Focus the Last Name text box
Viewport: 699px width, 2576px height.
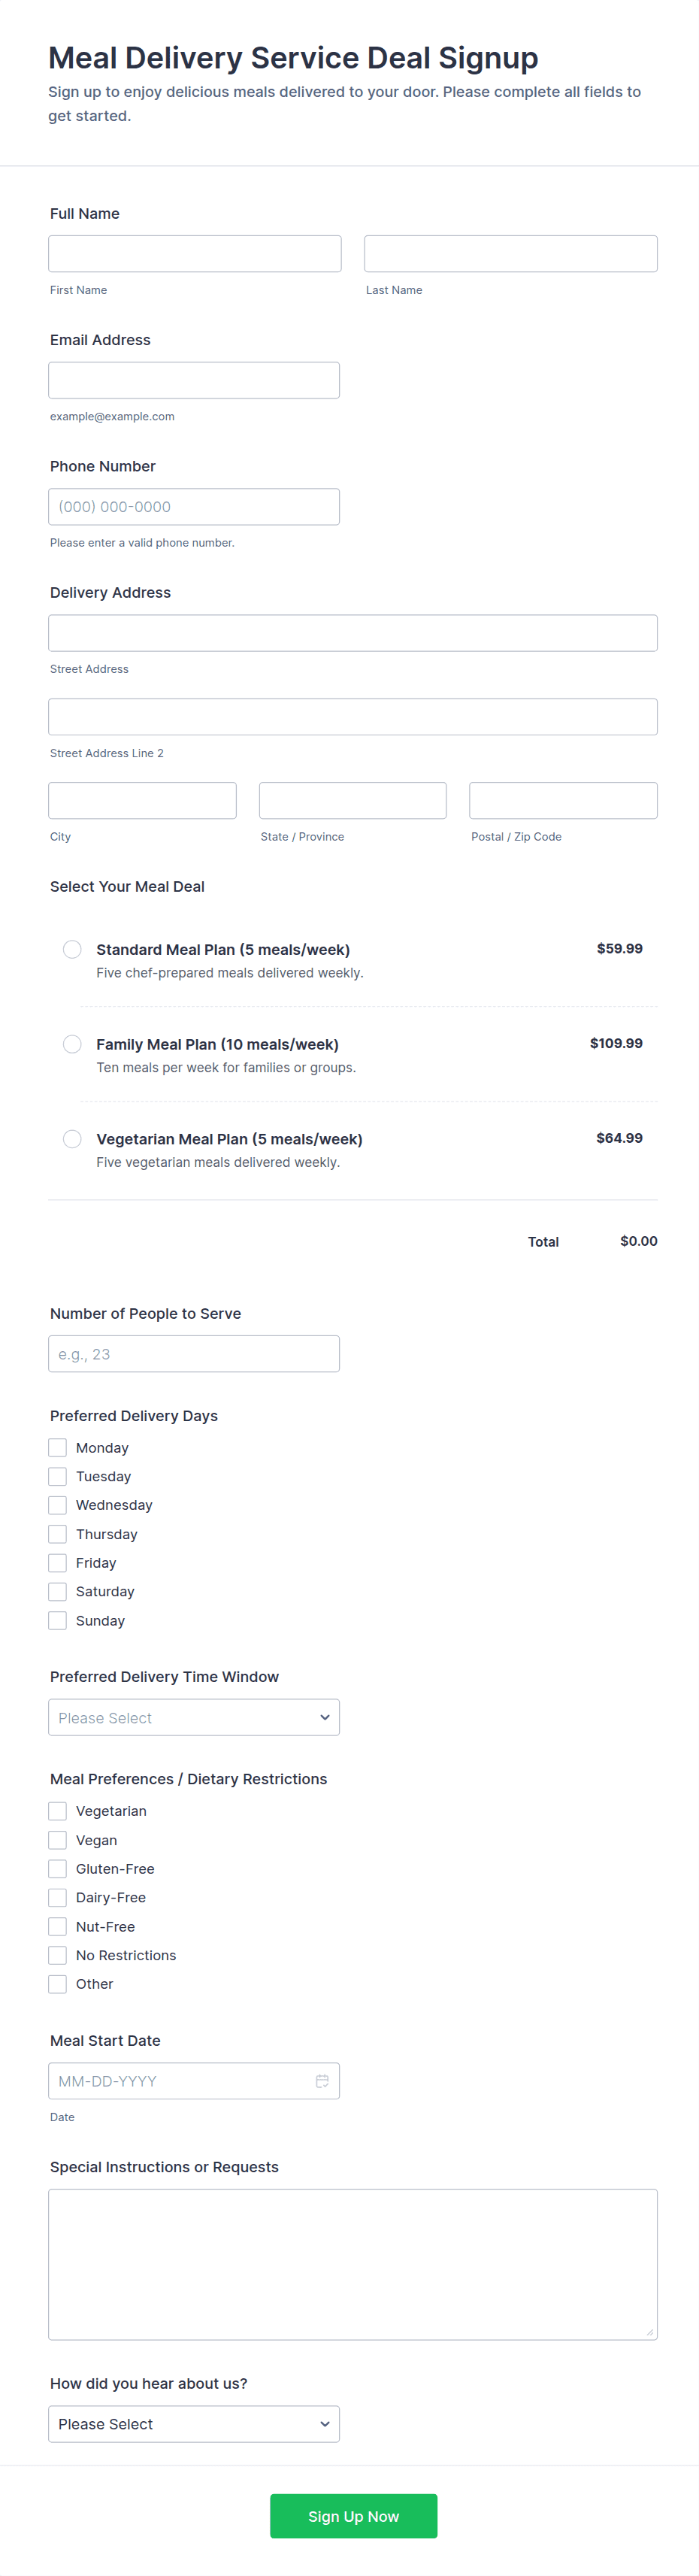click(510, 254)
